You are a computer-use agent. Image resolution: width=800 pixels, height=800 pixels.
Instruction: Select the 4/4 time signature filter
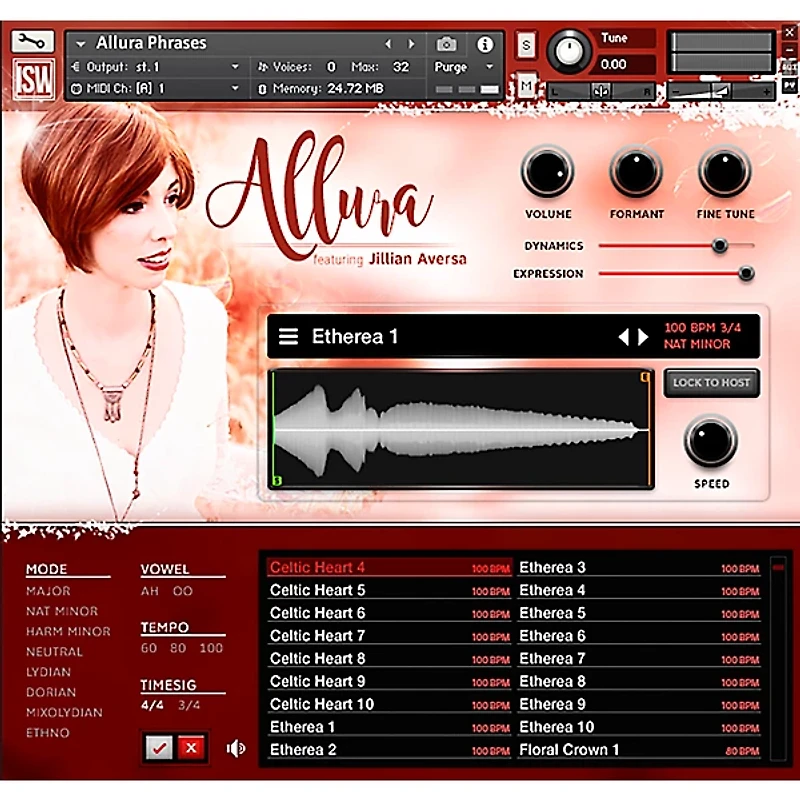tap(152, 706)
